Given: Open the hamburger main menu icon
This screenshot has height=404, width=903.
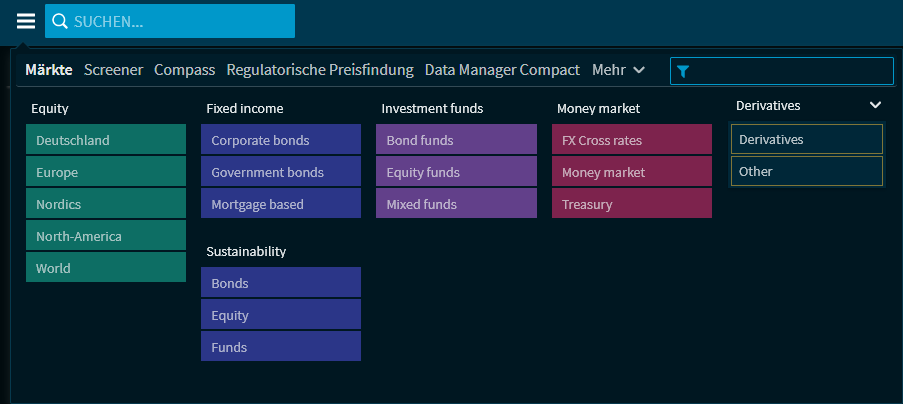Looking at the screenshot, I should pyautogui.click(x=25, y=21).
